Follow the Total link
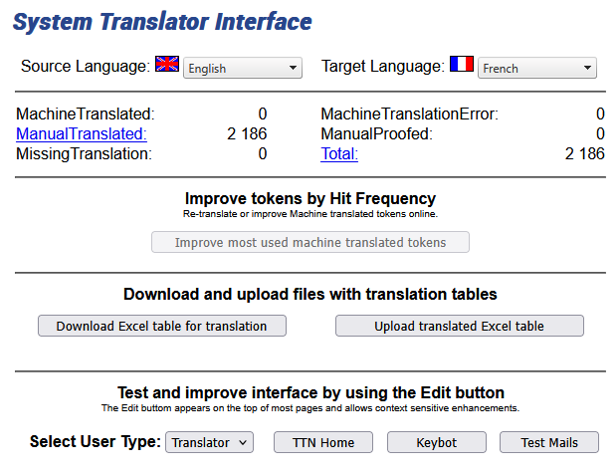The height and width of the screenshot is (464, 616). pyautogui.click(x=339, y=154)
